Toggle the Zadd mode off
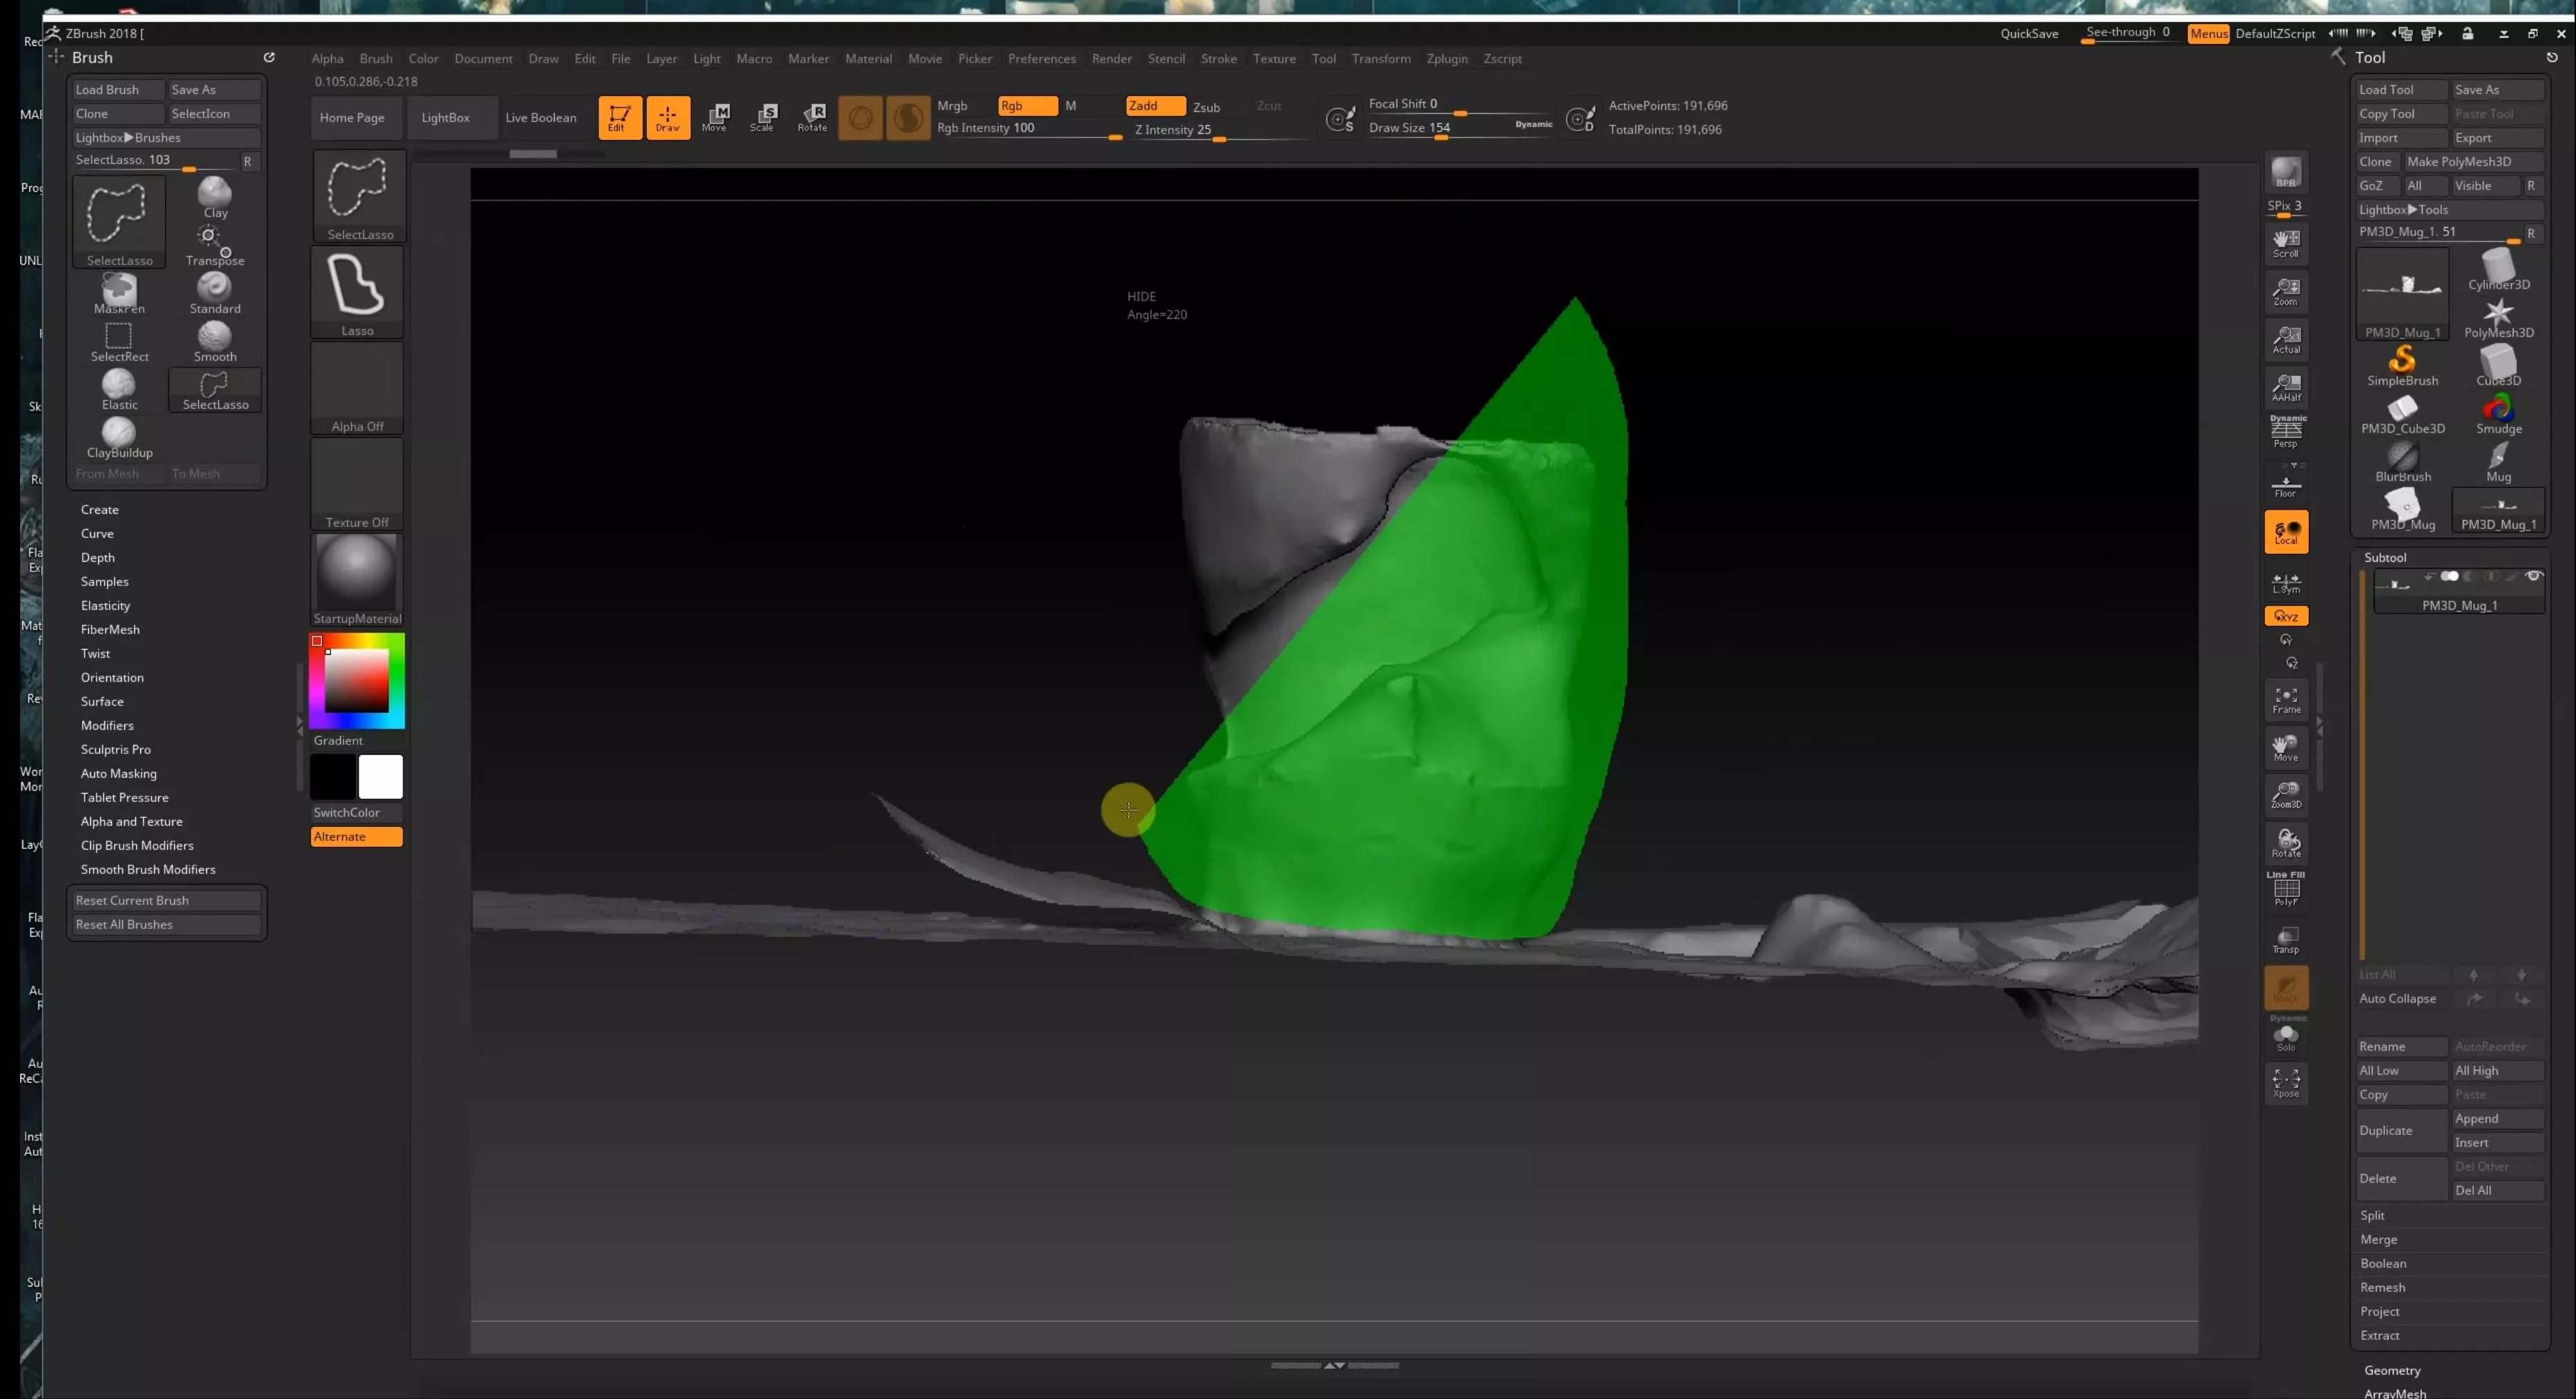This screenshot has height=1399, width=2576. 1154,106
